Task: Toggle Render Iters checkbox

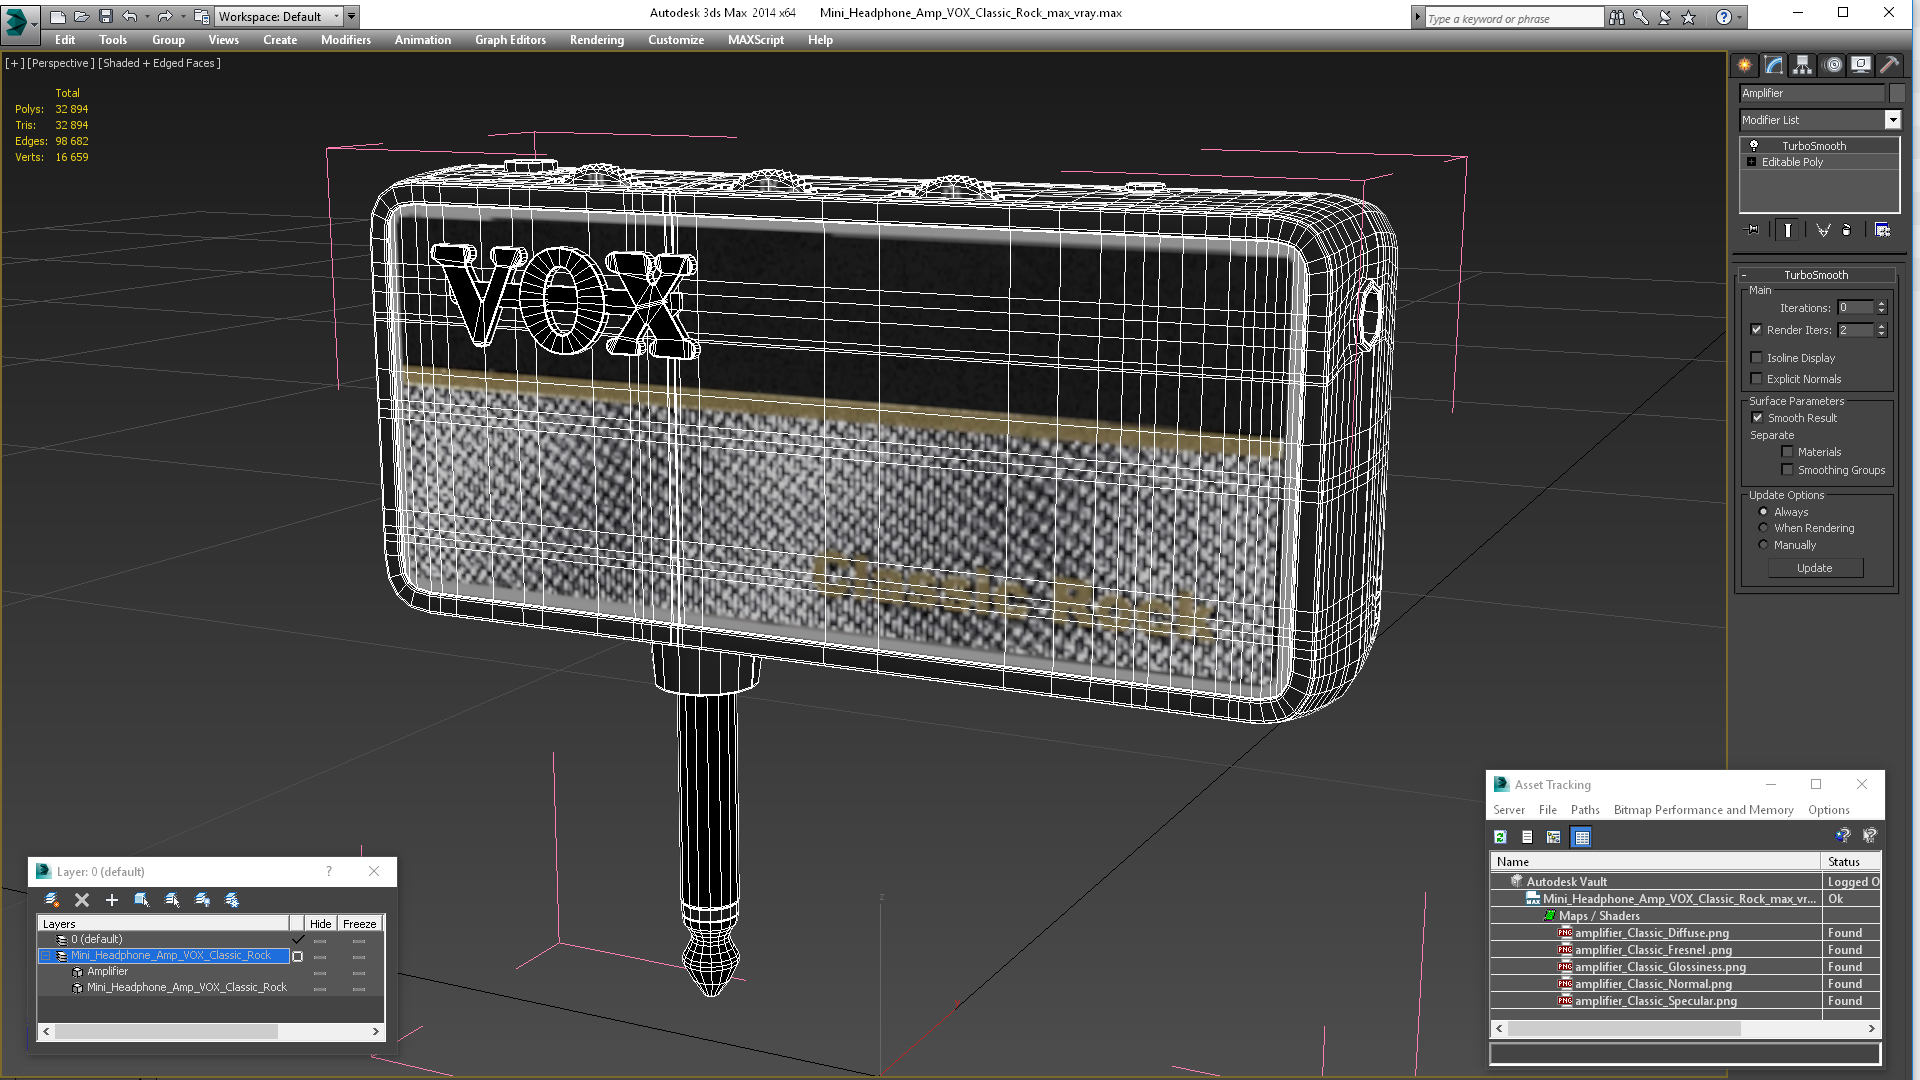Action: tap(1757, 330)
